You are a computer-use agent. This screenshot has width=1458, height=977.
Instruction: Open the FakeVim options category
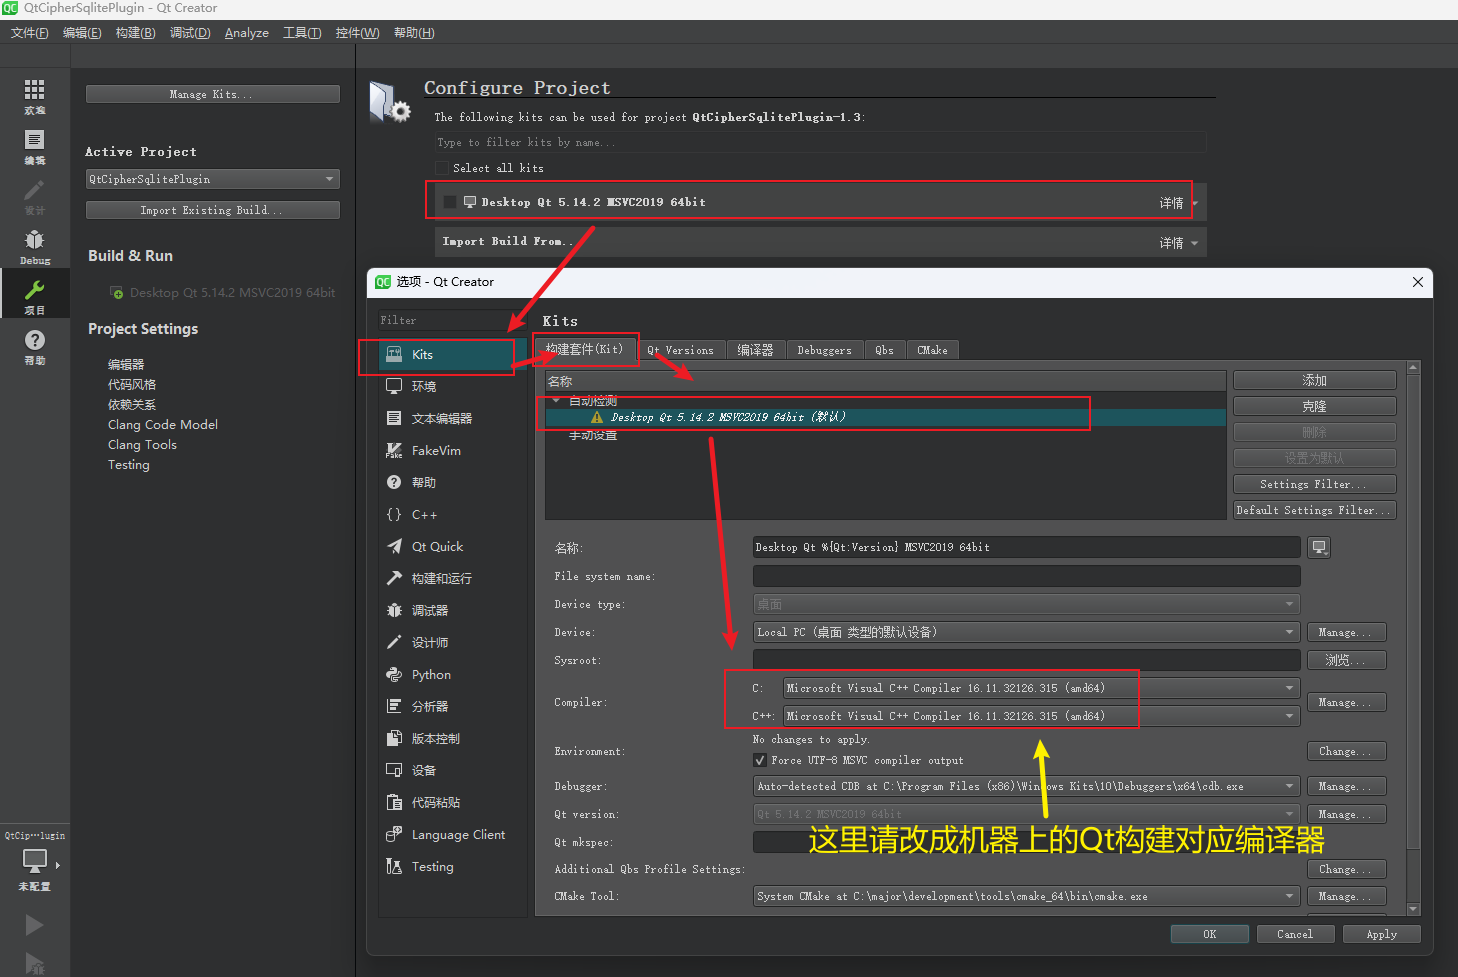(453, 451)
